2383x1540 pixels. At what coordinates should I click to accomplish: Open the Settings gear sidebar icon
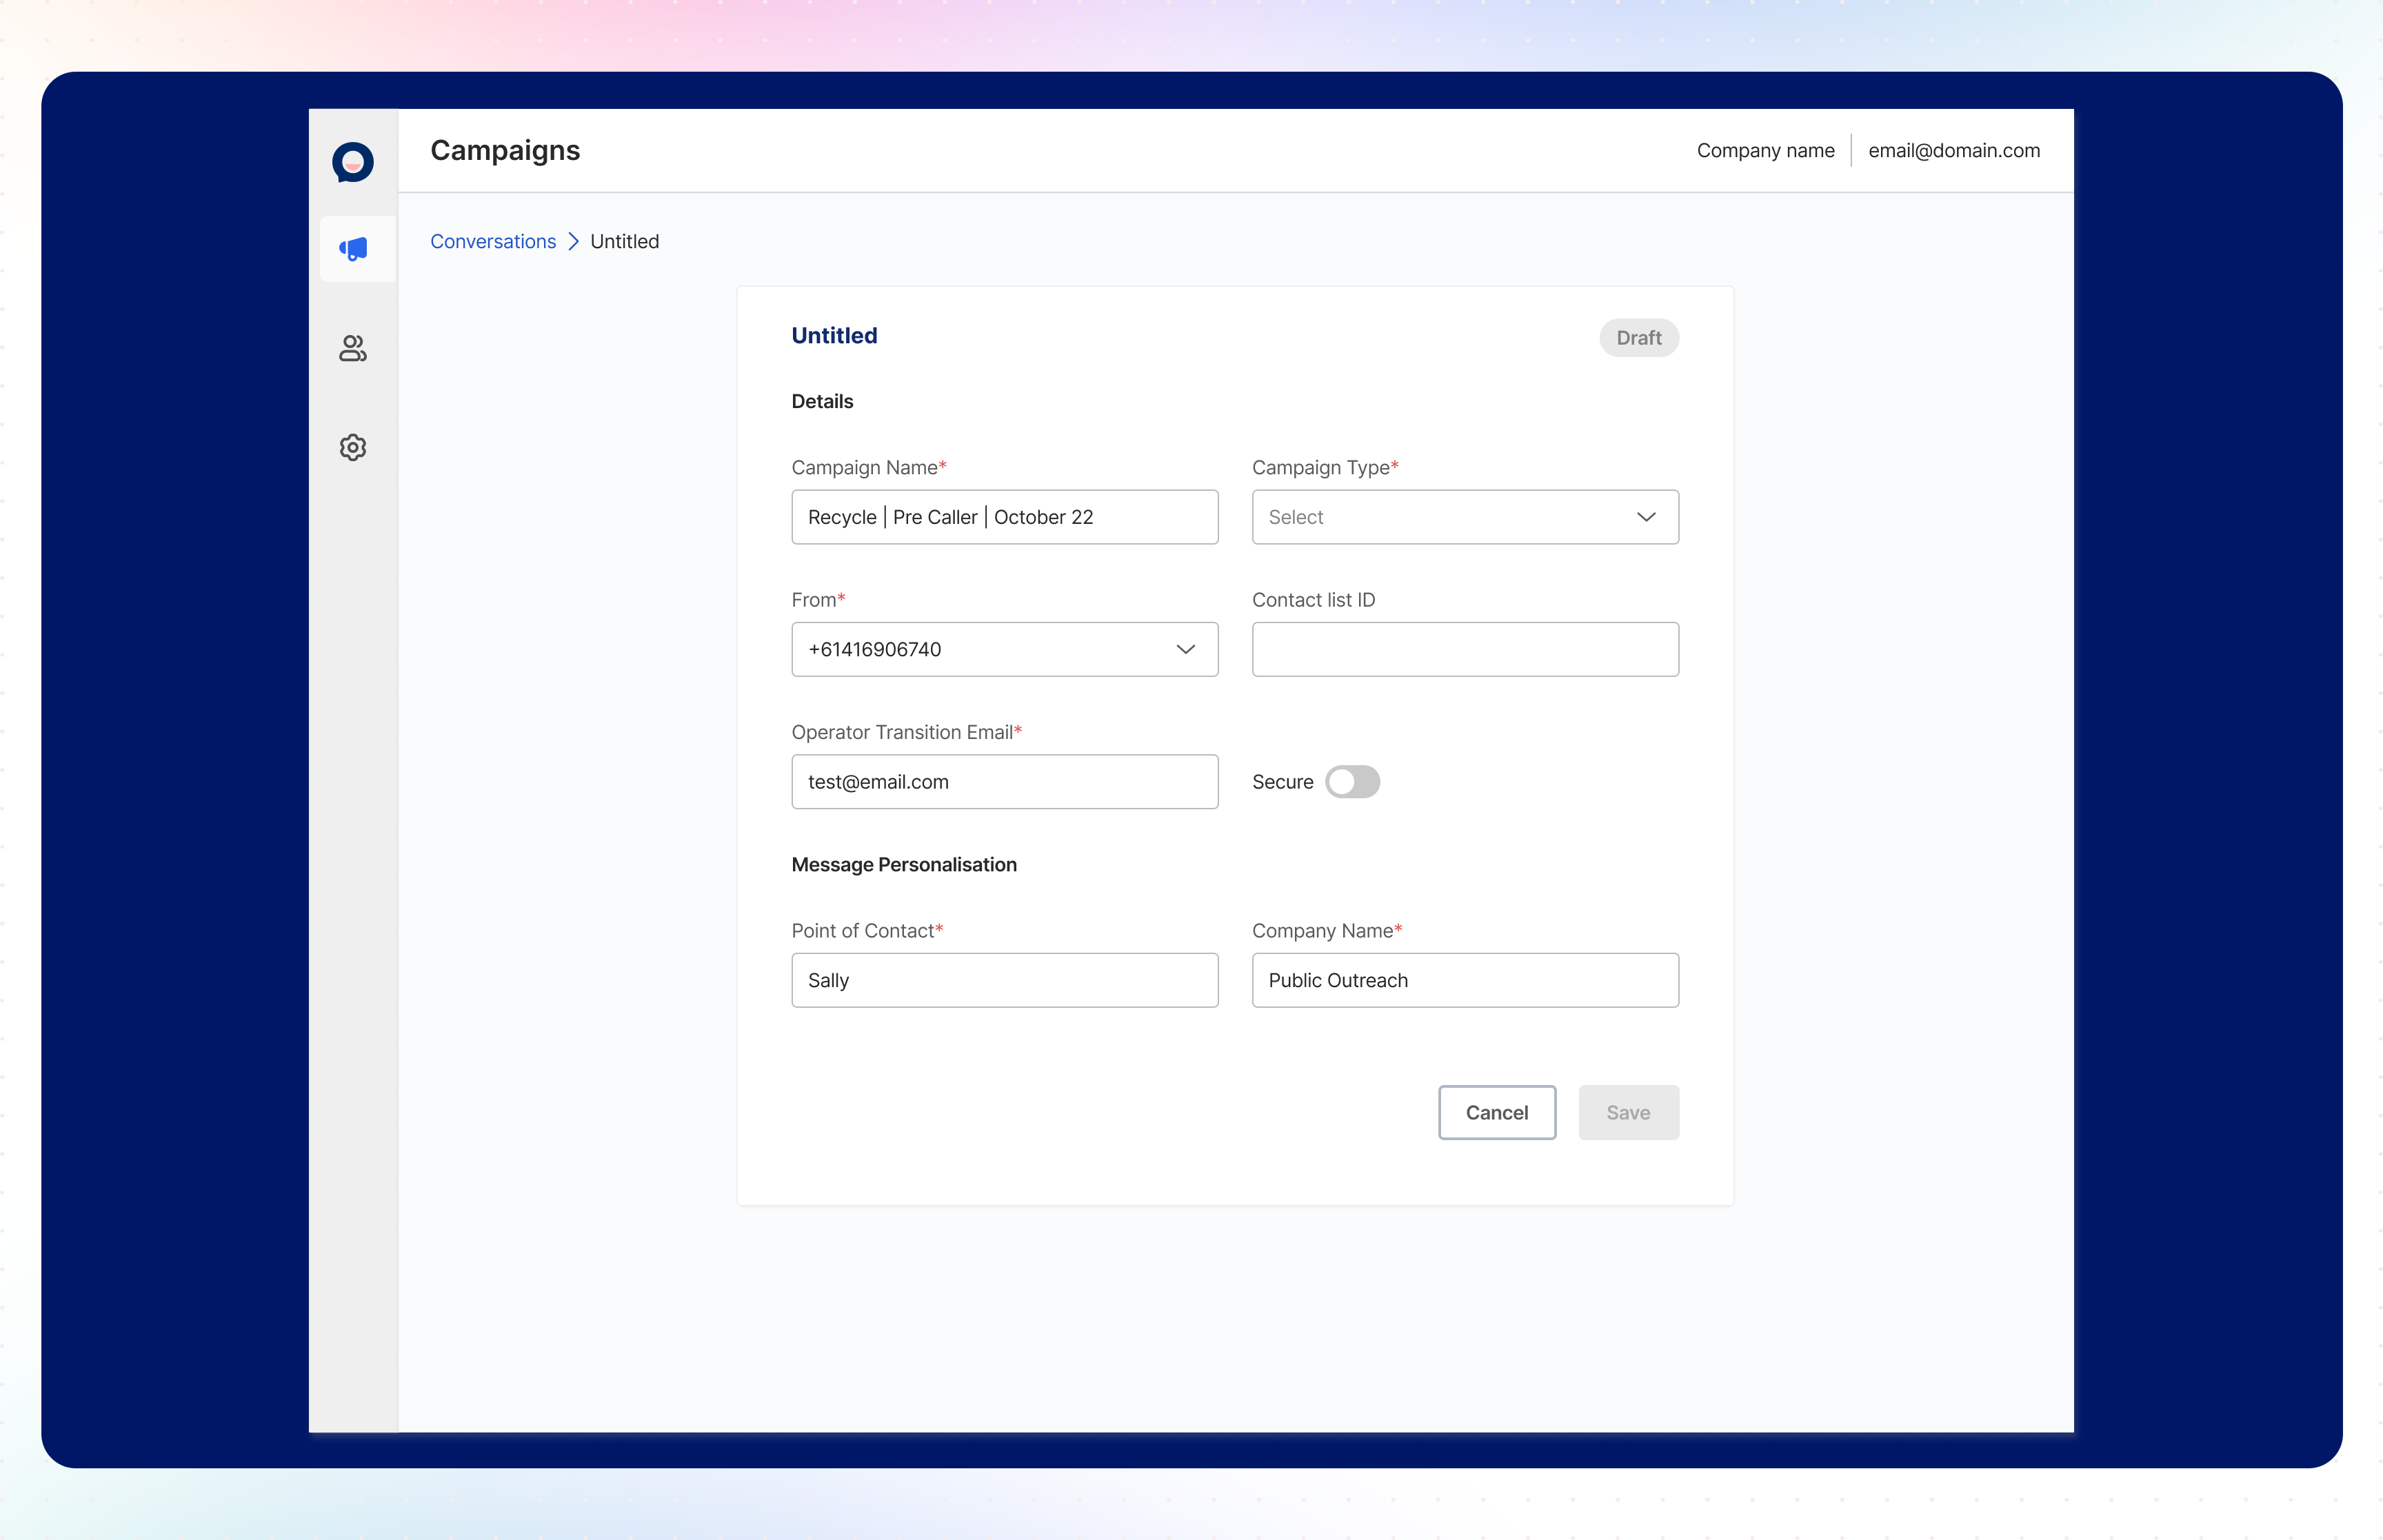[353, 447]
